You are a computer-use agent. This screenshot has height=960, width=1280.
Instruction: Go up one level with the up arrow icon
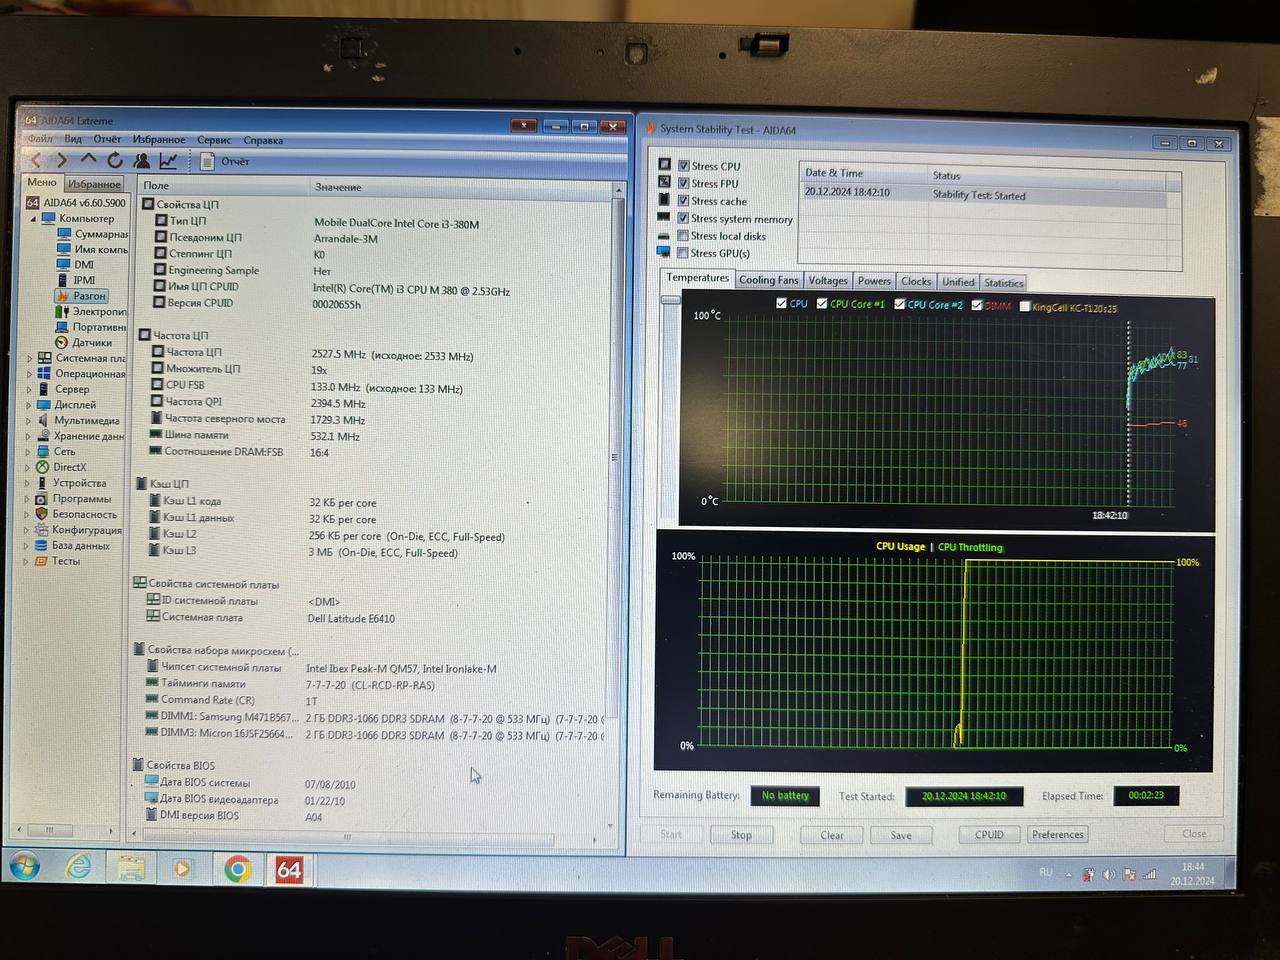coord(89,159)
